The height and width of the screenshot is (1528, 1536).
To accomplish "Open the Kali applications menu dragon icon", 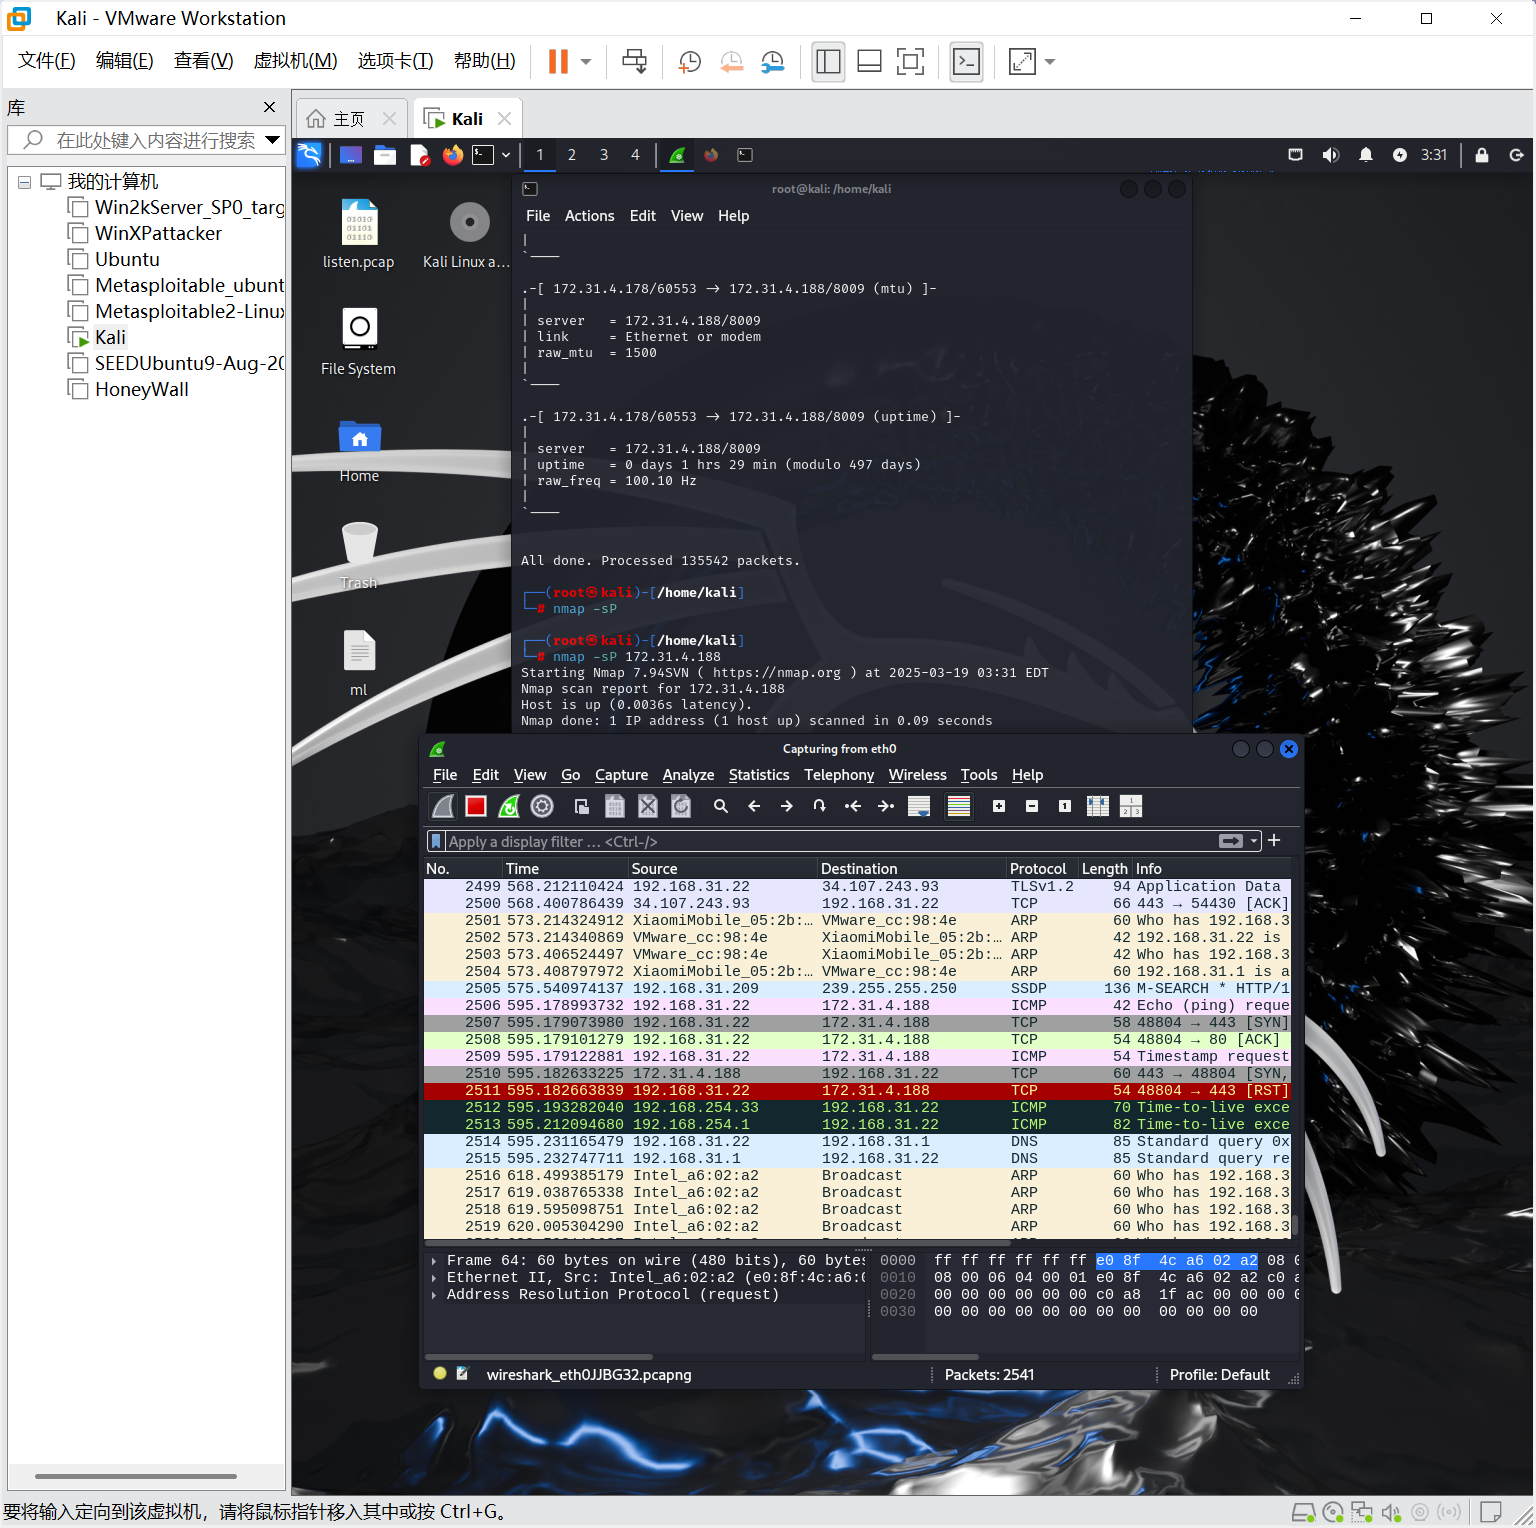I will pyautogui.click(x=309, y=155).
